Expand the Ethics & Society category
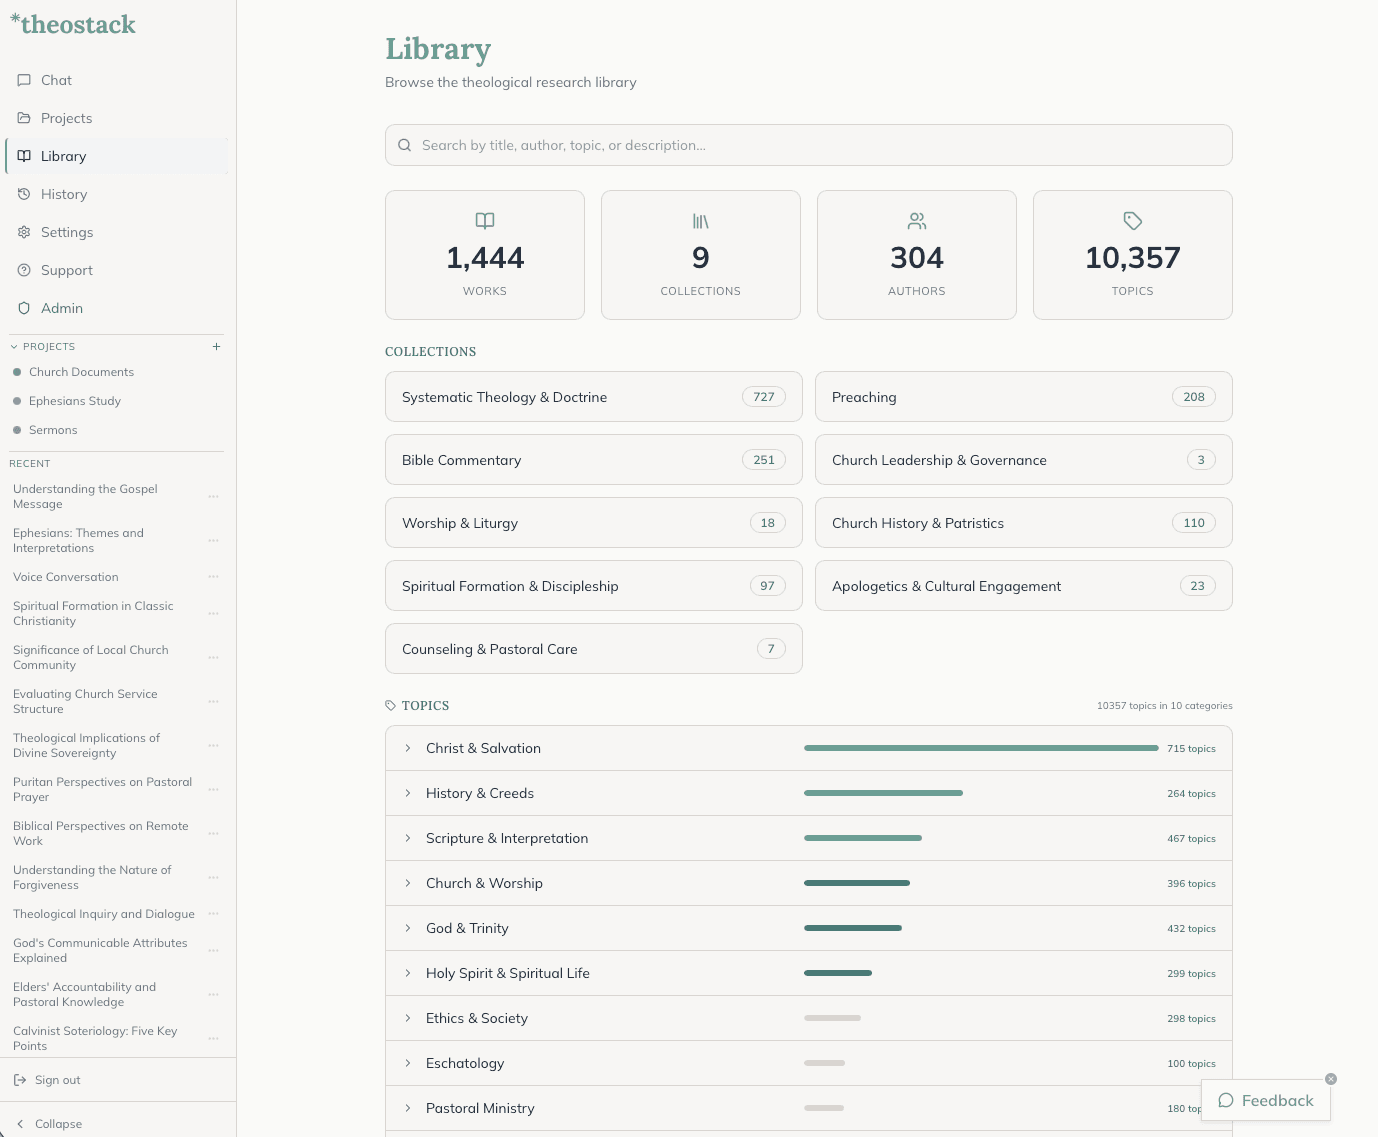 (408, 1018)
